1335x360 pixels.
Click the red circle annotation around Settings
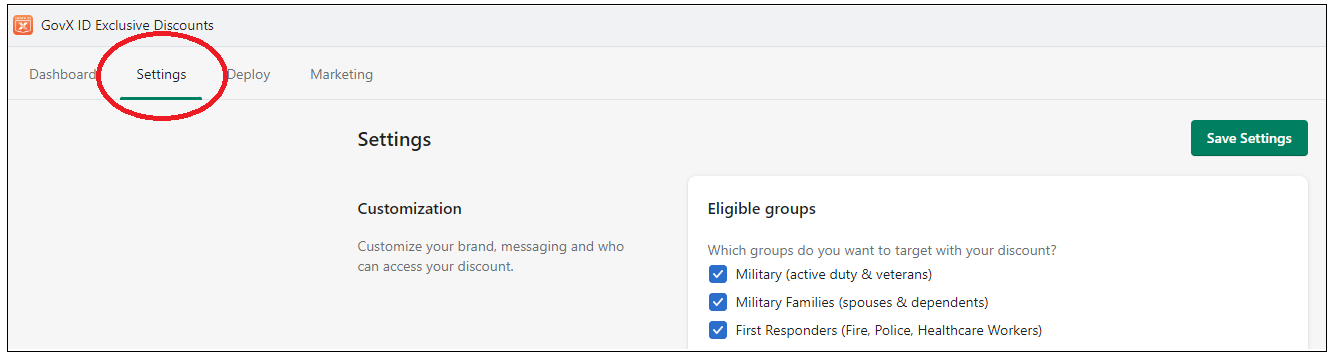(x=162, y=75)
